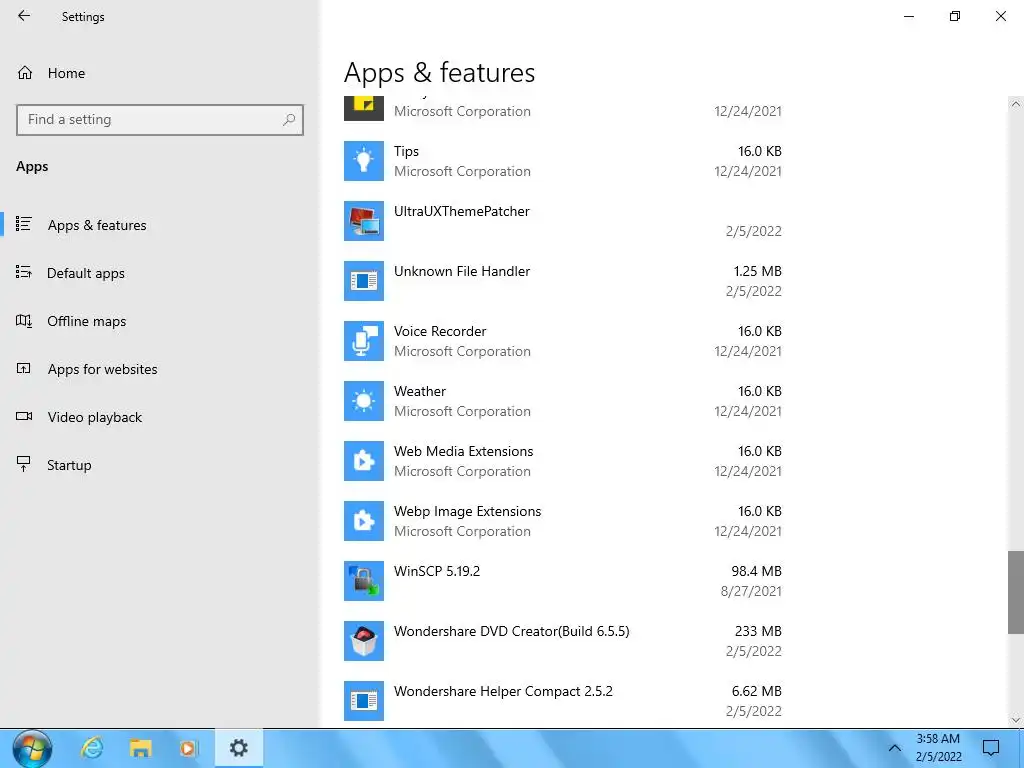The height and width of the screenshot is (768, 1024).
Task: Click the Home house icon in sidebar
Action: tap(25, 72)
